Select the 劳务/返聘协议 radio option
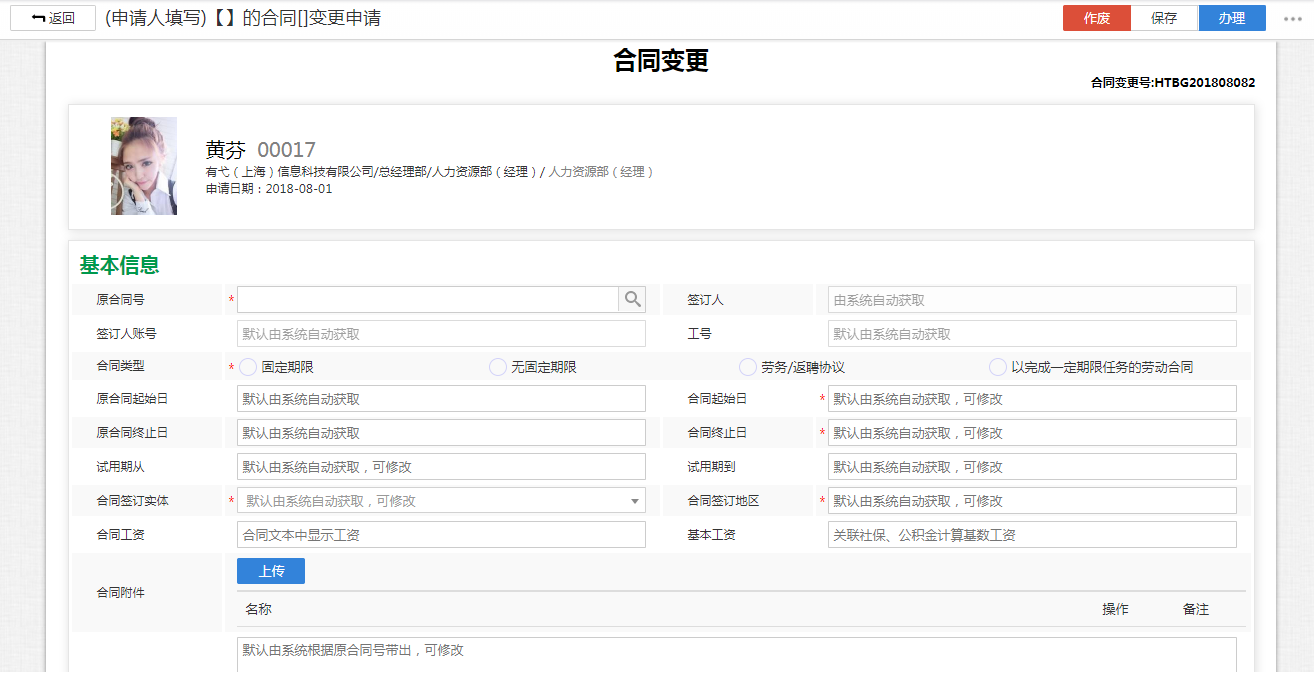1314x700 pixels. [748, 367]
